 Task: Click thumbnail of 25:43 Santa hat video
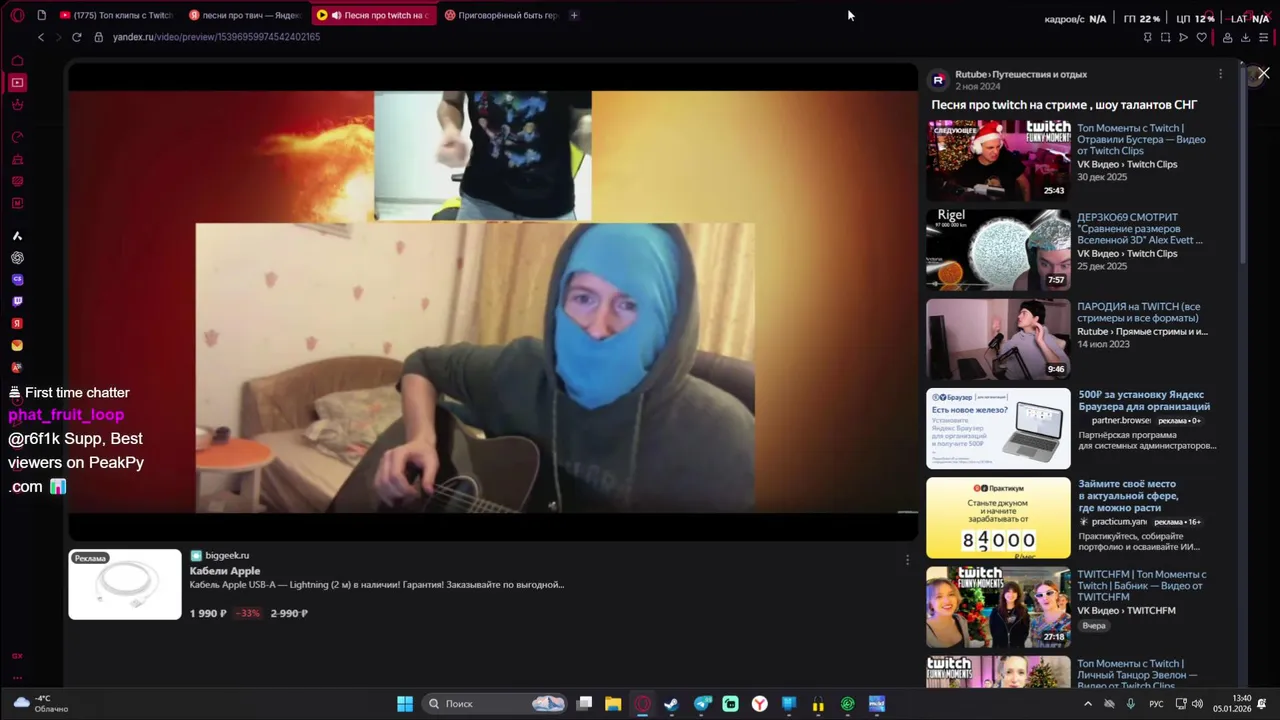pyautogui.click(x=998, y=160)
